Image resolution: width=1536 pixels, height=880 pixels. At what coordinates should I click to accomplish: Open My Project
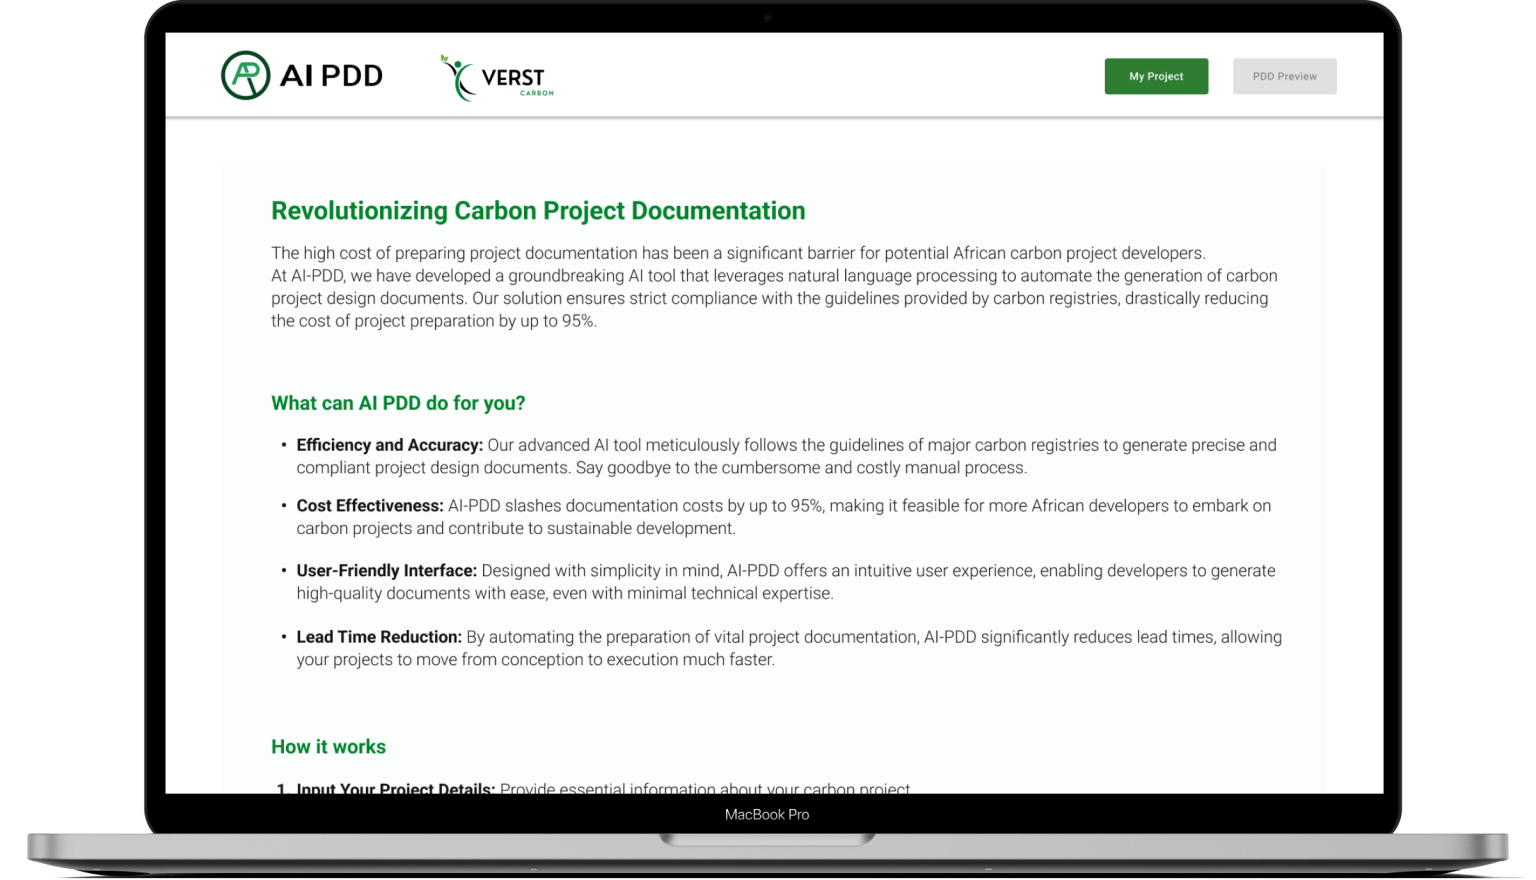click(x=1156, y=76)
